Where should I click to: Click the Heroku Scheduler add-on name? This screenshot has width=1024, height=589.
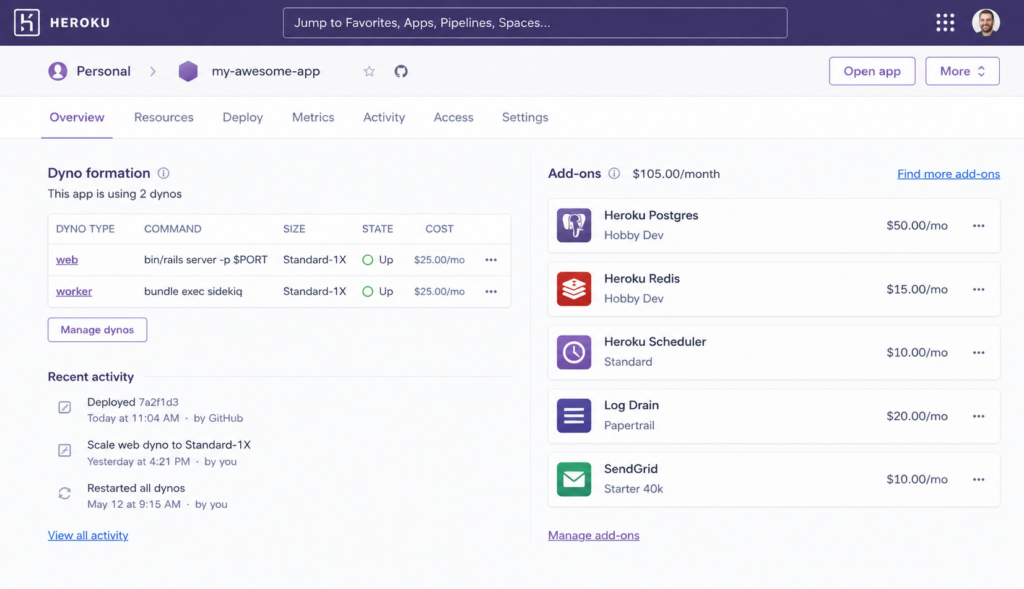[655, 342]
